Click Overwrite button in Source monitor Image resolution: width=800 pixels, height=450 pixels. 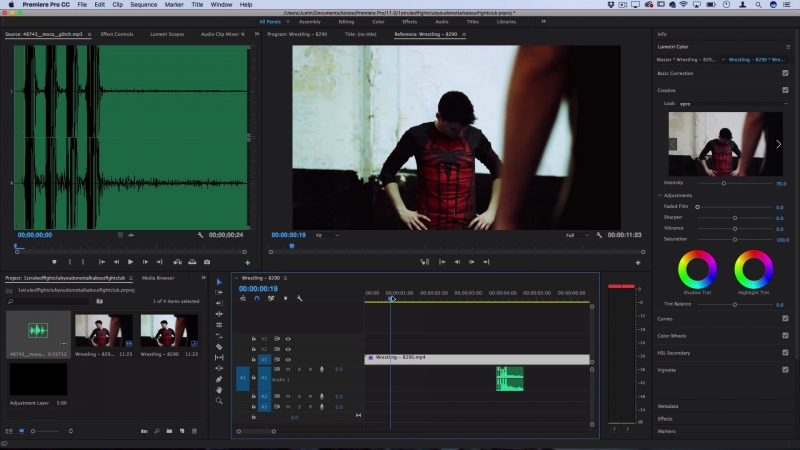(x=192, y=262)
